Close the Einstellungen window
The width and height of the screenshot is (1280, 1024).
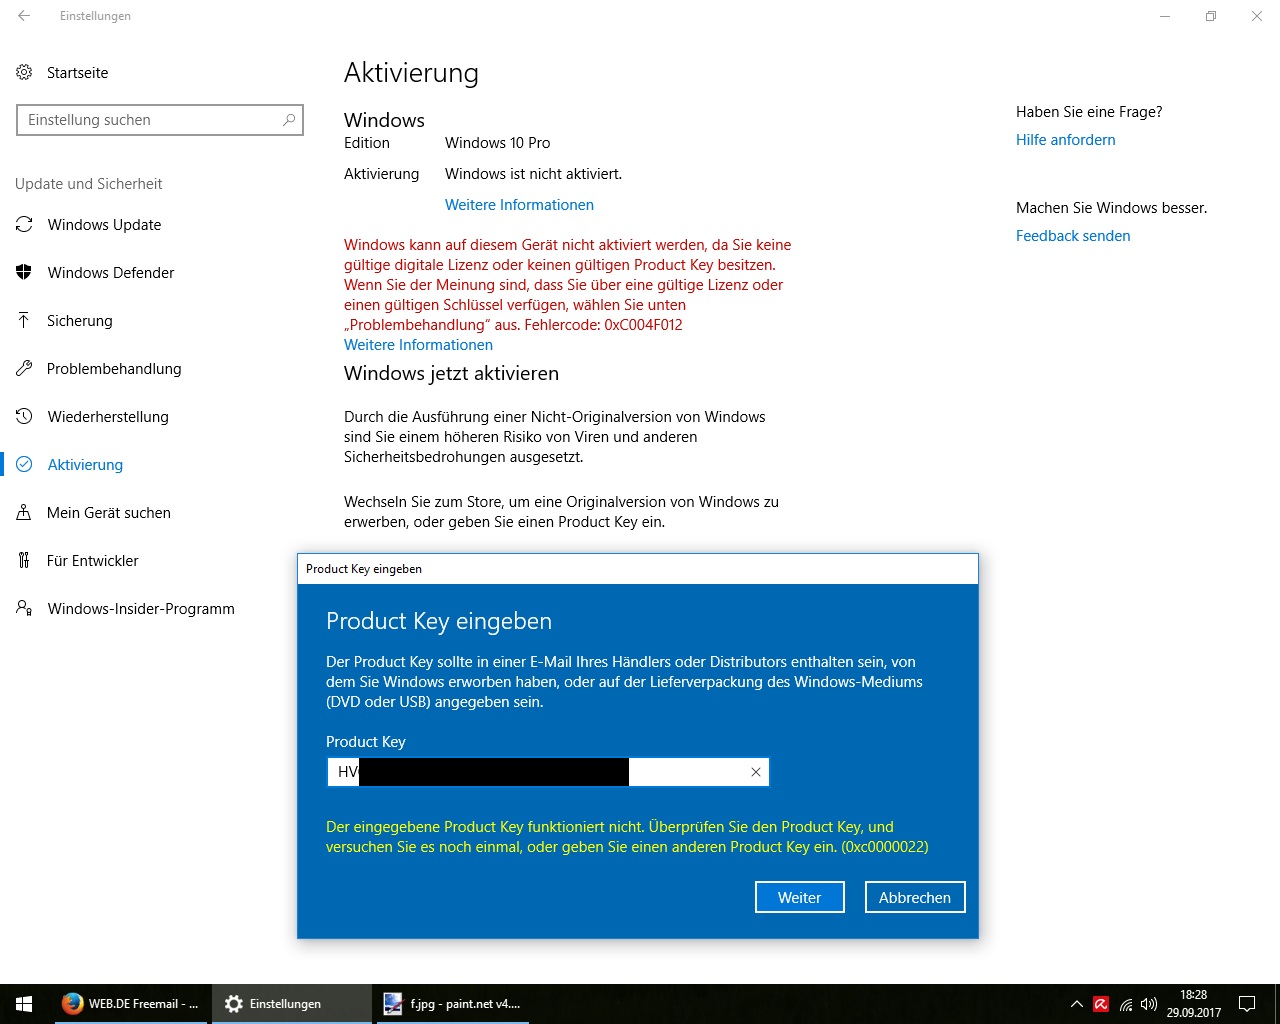pyautogui.click(x=1257, y=16)
